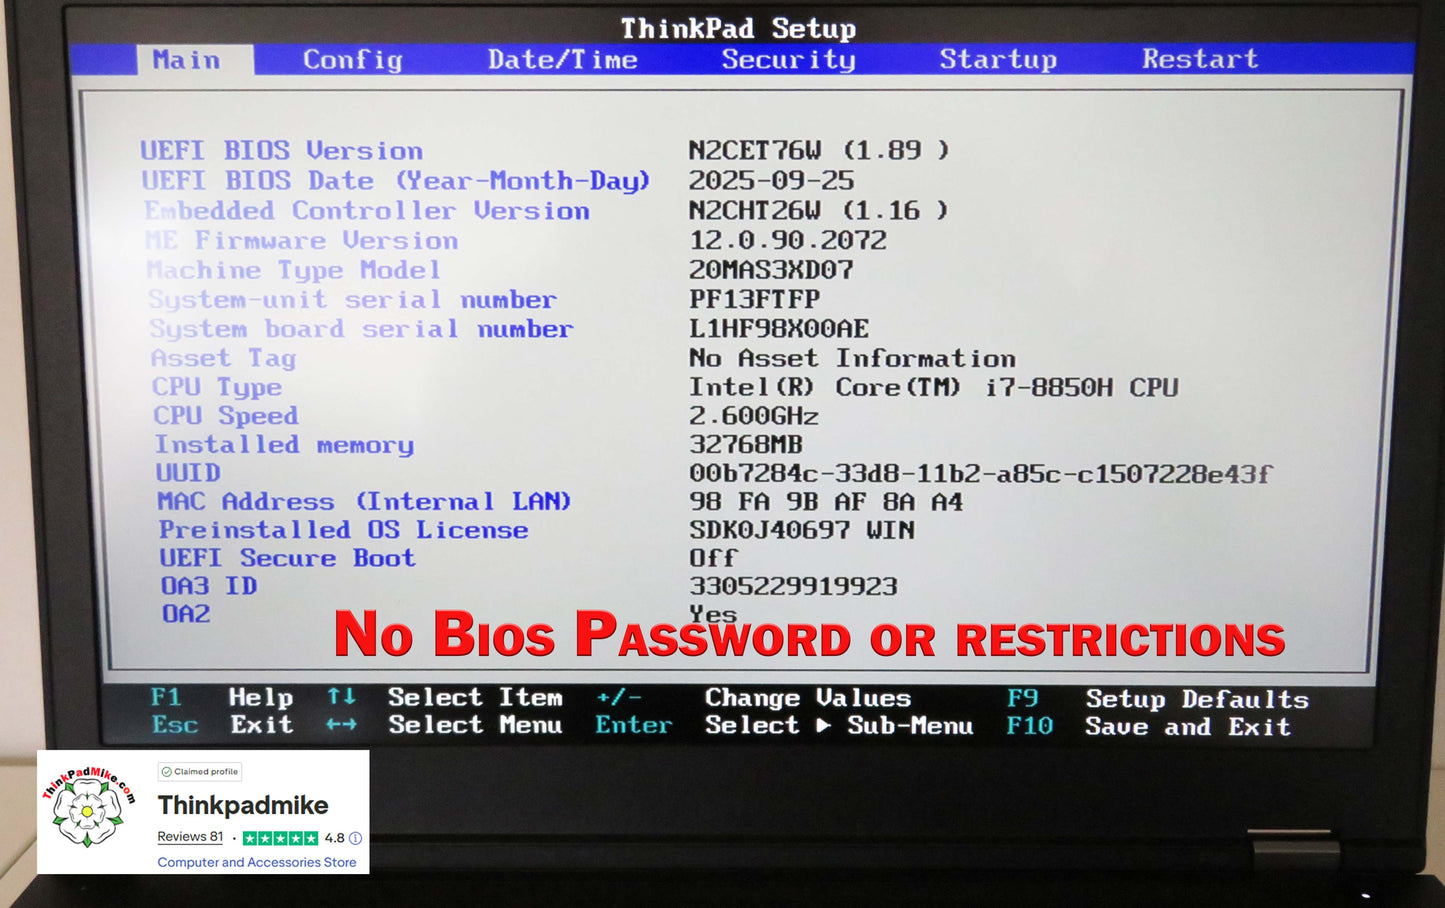Click the UEFI BIOS Version label
The width and height of the screenshot is (1445, 908).
tap(281, 151)
